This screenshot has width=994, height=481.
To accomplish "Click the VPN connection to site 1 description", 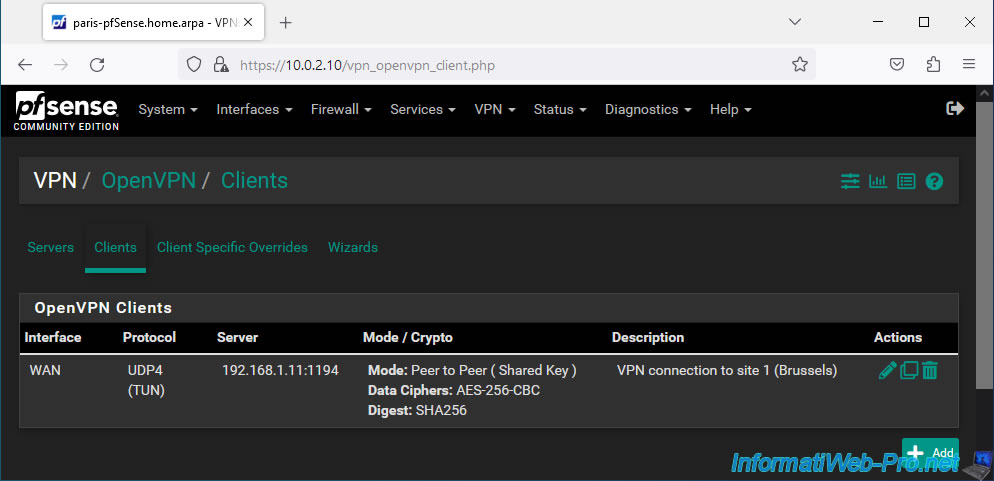I will [x=727, y=370].
